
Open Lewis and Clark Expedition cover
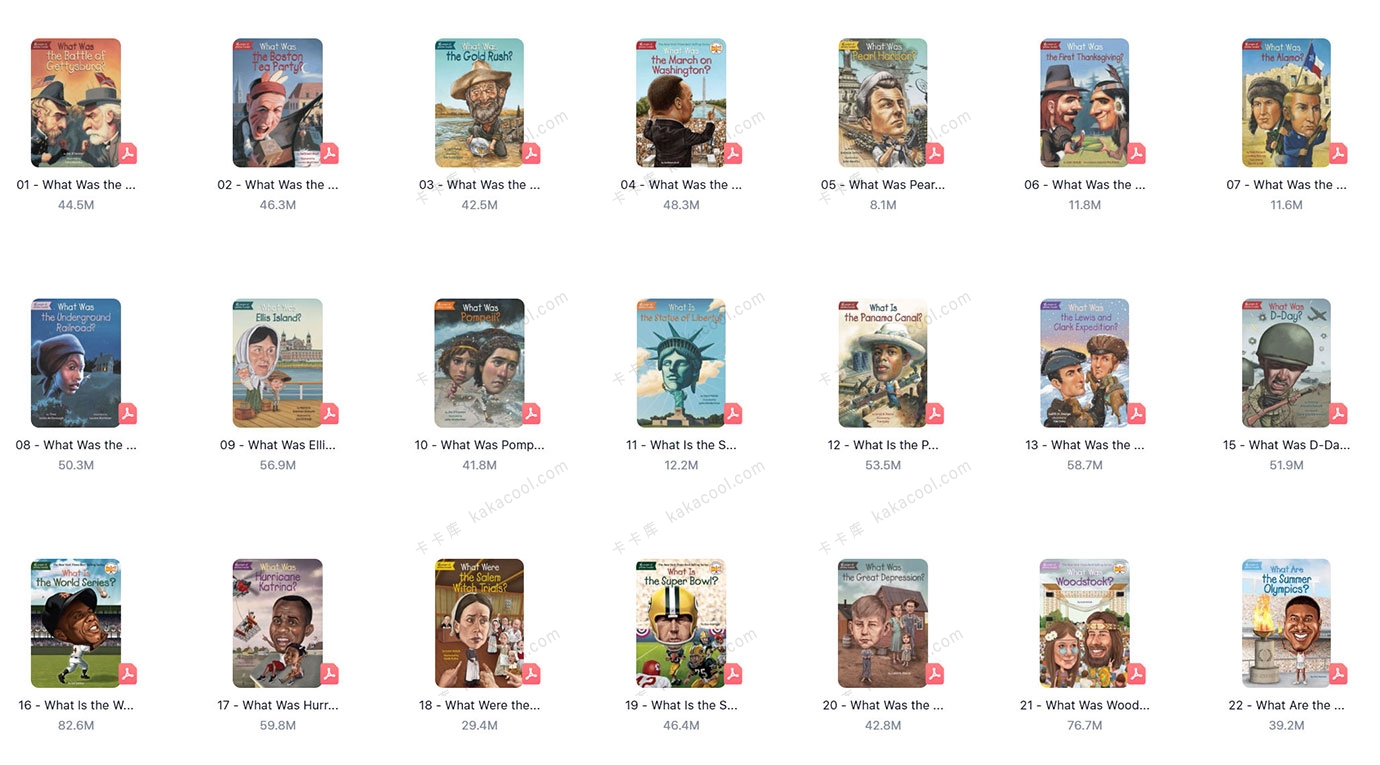1085,363
